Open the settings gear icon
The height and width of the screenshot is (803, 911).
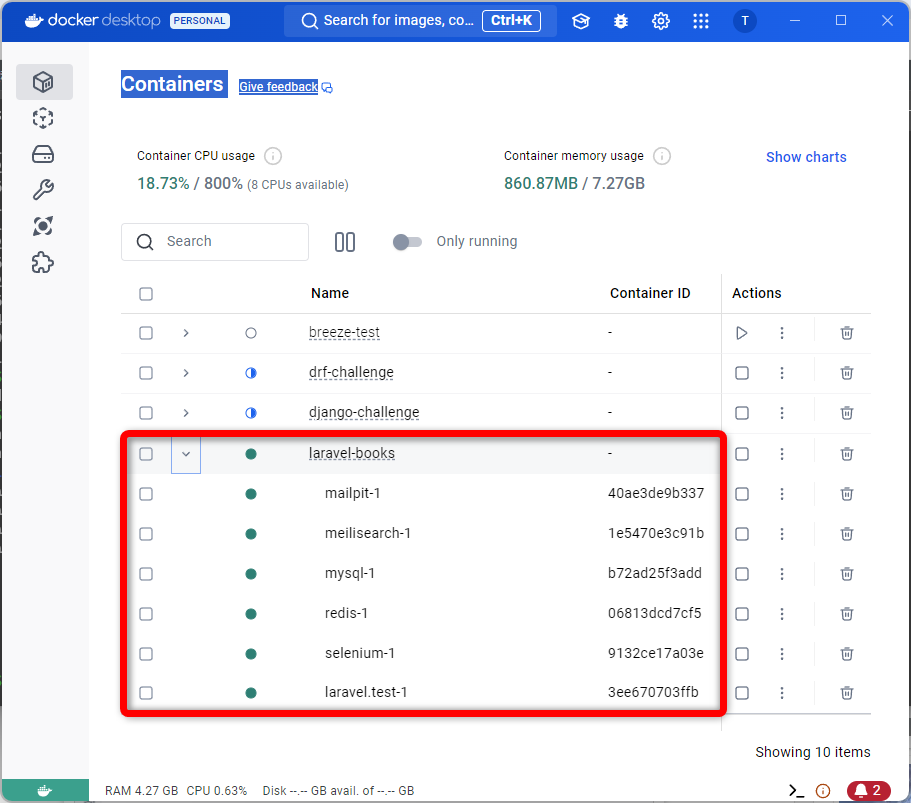(661, 21)
